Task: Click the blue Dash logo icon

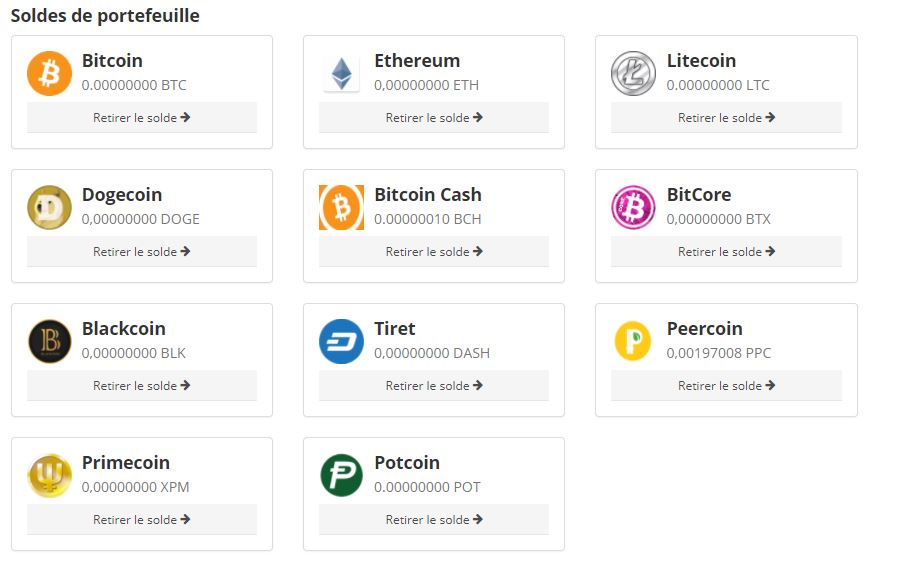Action: point(342,342)
